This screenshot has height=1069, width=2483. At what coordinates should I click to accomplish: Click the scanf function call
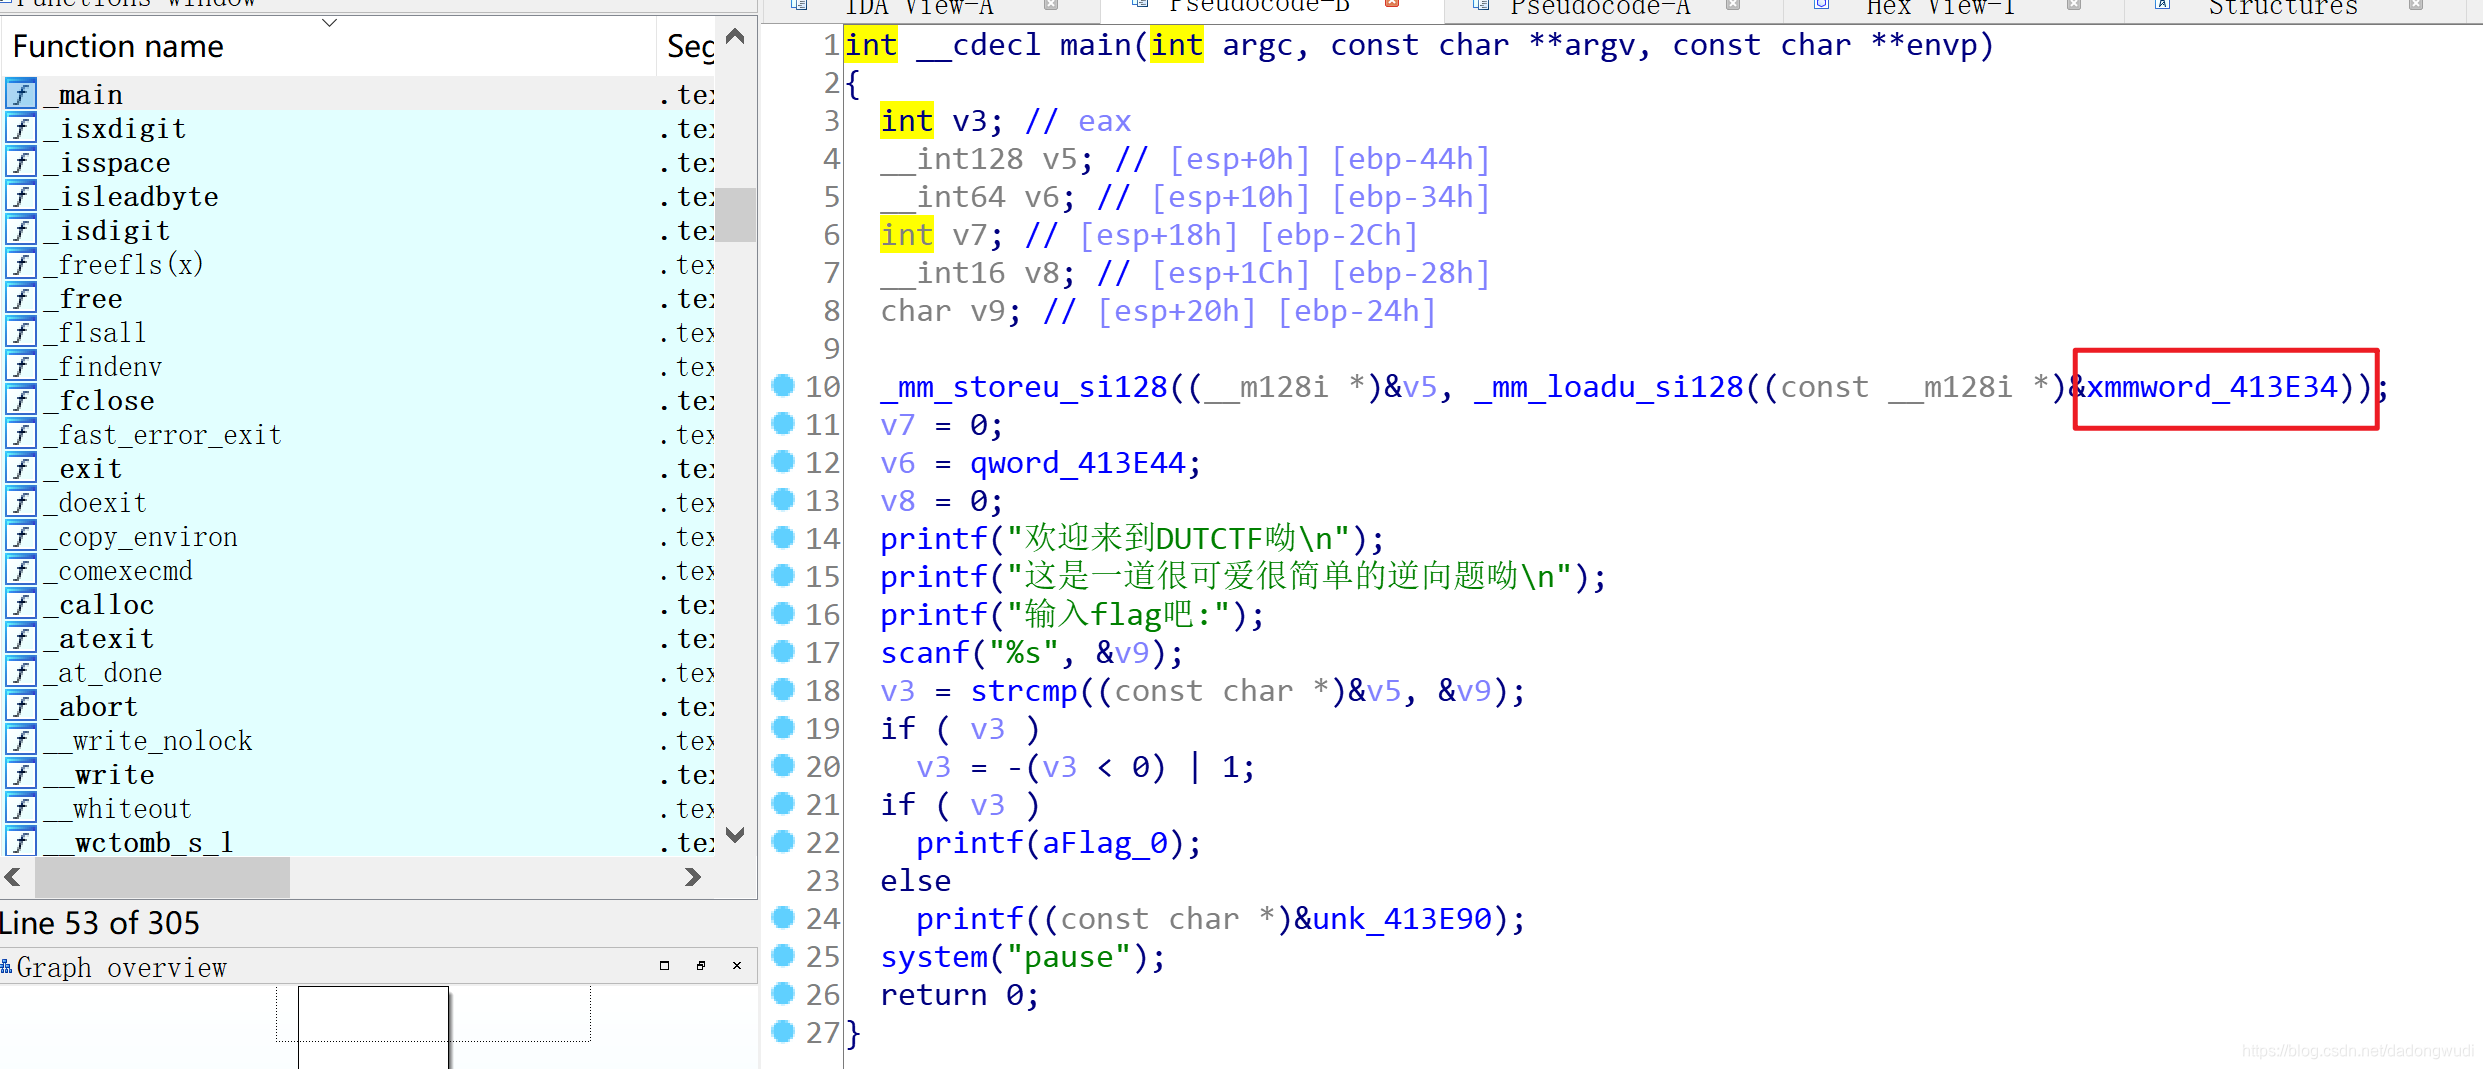coord(924,653)
